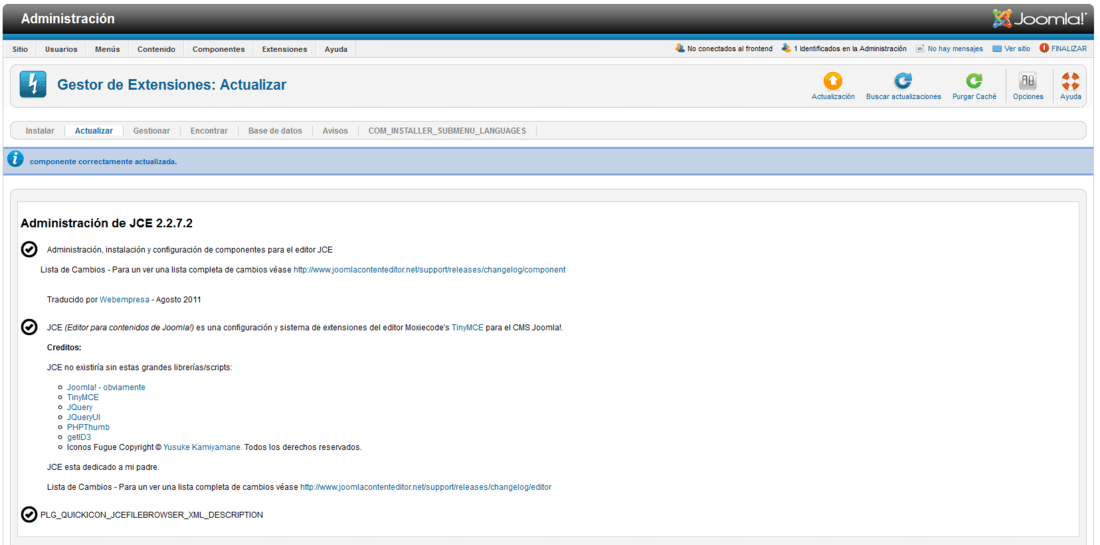Open the changelog/editor URL link

tap(426, 487)
